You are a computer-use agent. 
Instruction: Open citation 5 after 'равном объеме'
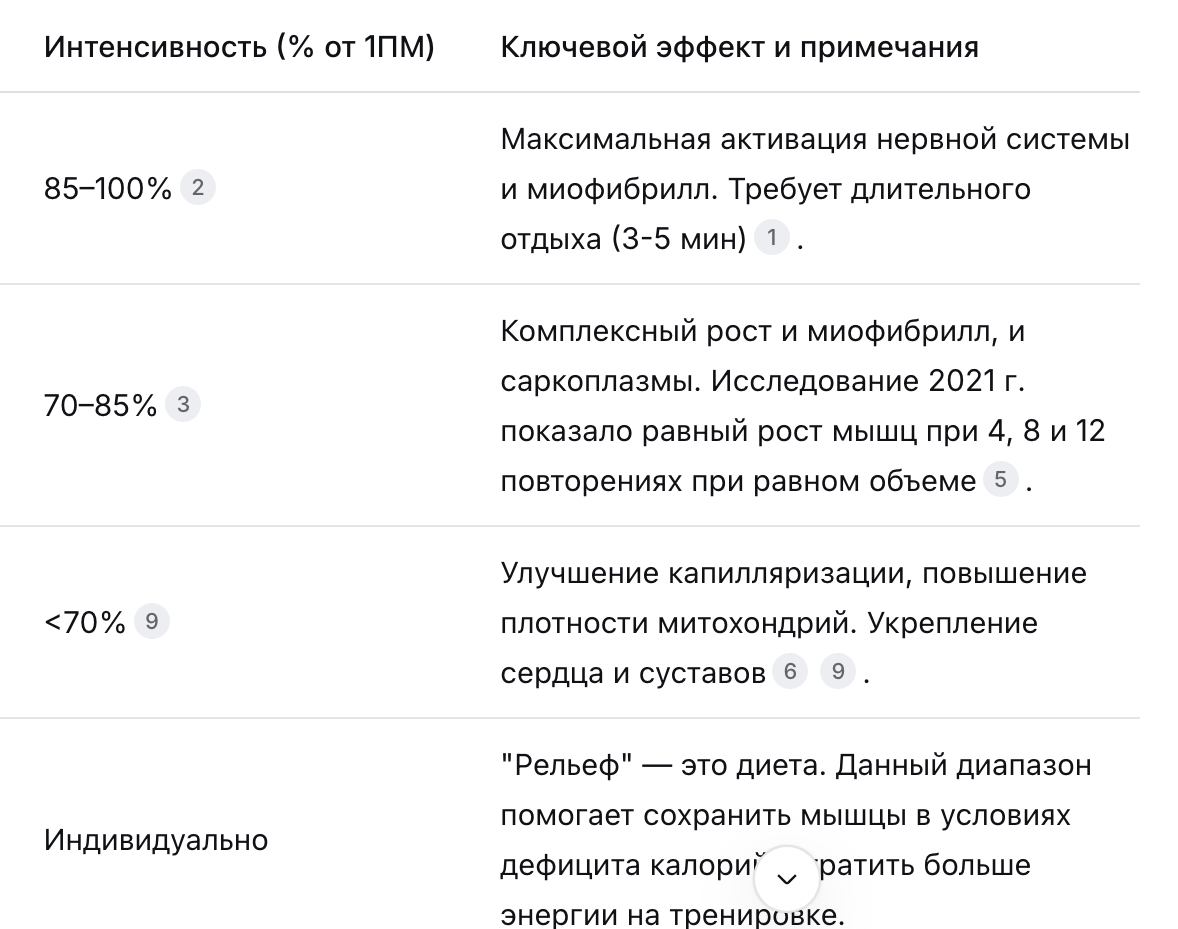[1001, 479]
